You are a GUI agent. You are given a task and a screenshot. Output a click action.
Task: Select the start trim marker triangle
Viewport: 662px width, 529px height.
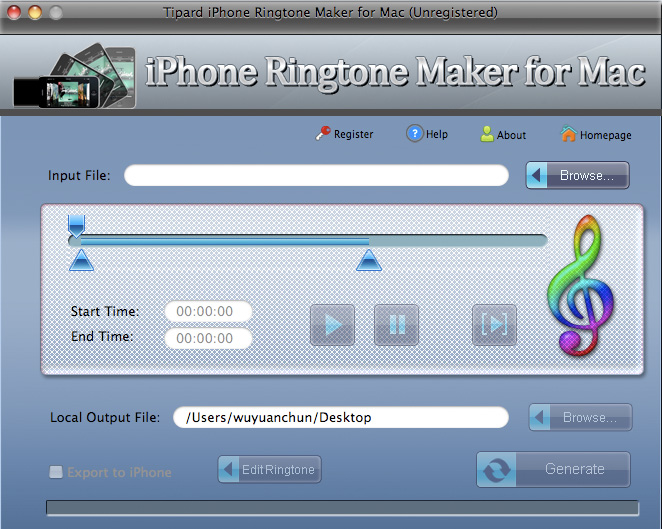81,261
